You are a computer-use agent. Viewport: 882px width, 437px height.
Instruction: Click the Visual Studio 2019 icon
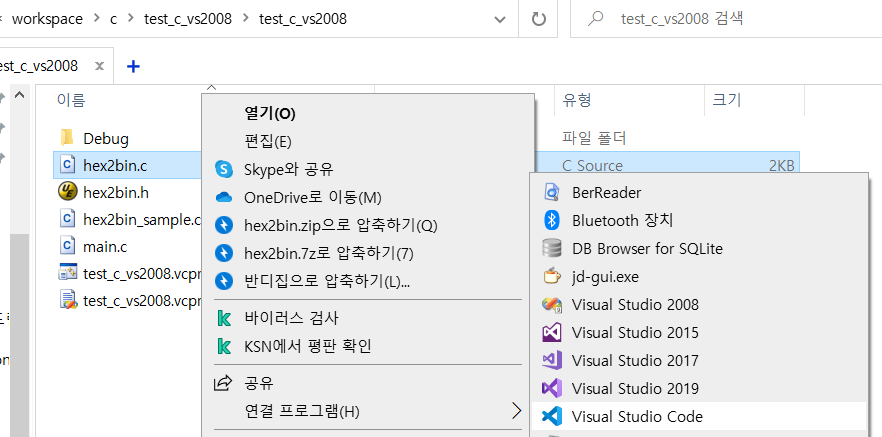click(551, 388)
